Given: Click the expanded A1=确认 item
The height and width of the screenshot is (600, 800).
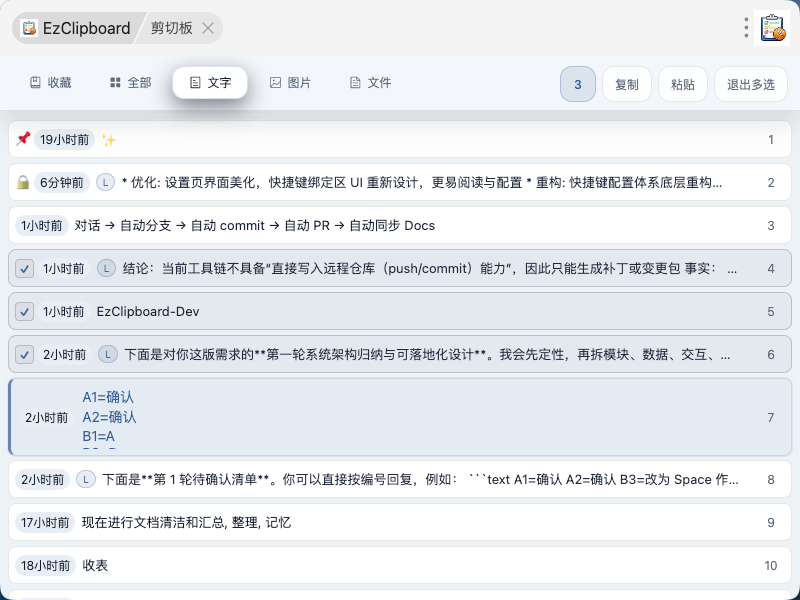Looking at the screenshot, I should (400, 417).
